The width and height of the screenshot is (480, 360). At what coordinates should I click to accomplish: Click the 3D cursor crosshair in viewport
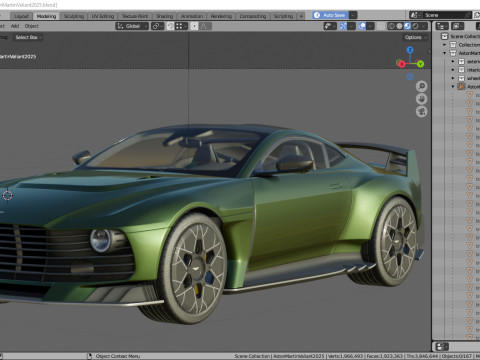(x=7, y=195)
